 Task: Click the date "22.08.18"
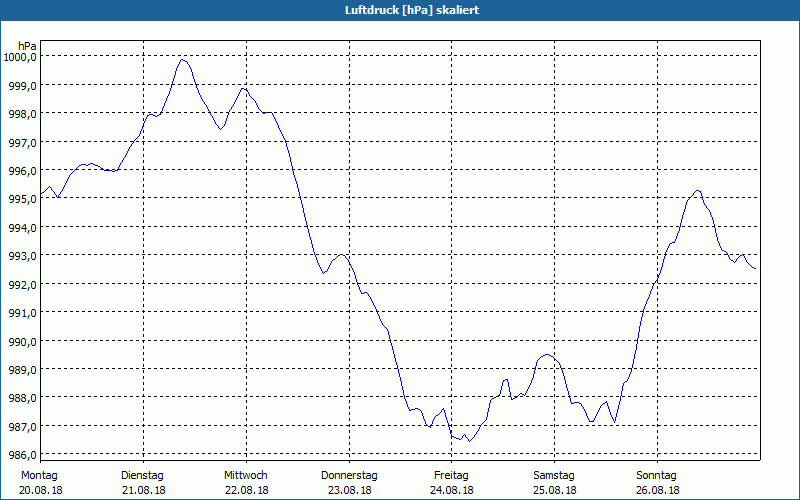point(247,491)
